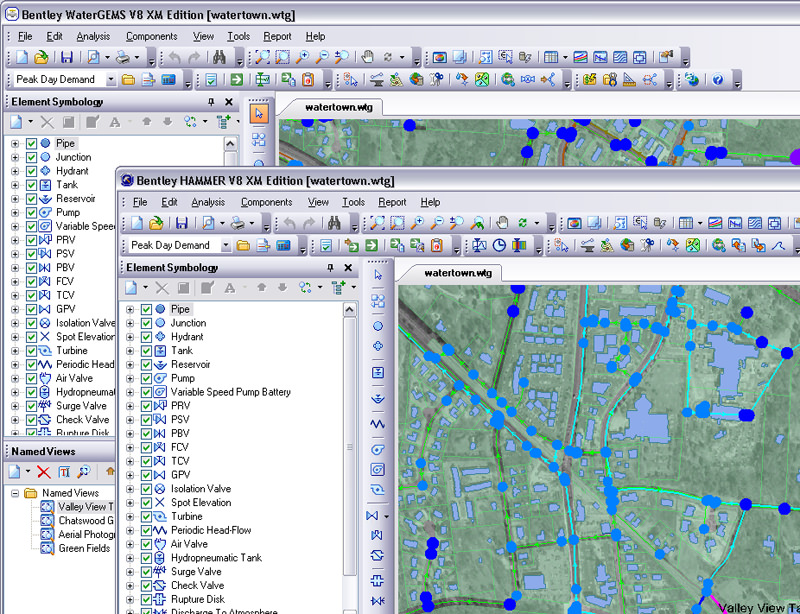800x614 pixels.
Task: Pin HAMMER Element Symbology panel
Action: tap(331, 267)
